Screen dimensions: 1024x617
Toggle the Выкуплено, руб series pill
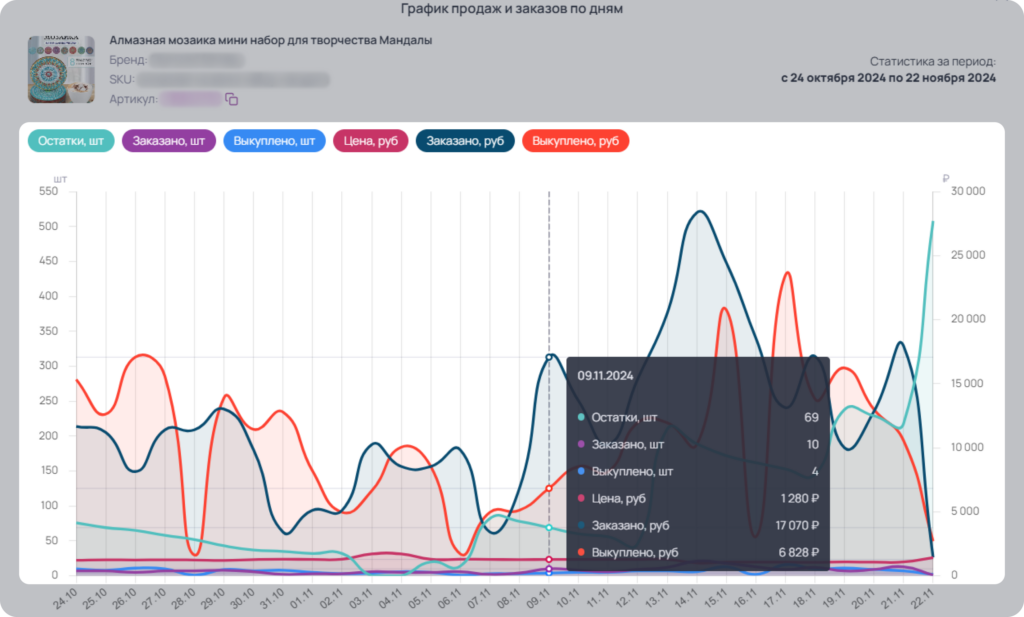point(575,141)
